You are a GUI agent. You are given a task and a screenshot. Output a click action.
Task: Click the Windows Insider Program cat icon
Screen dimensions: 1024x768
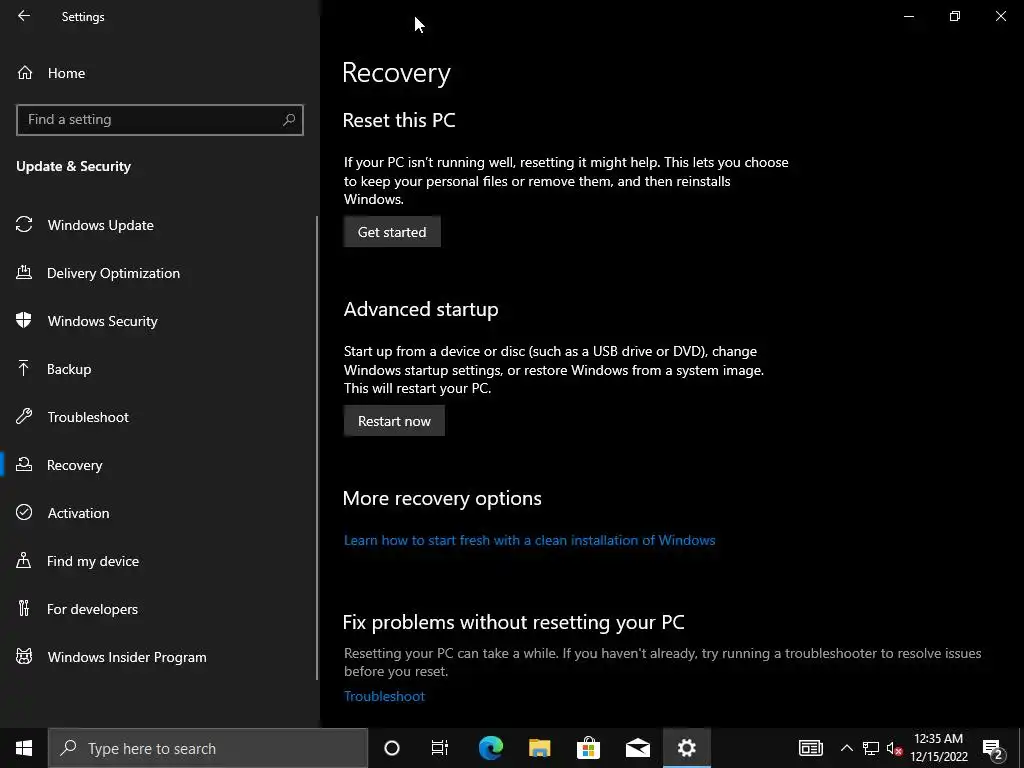[24, 656]
